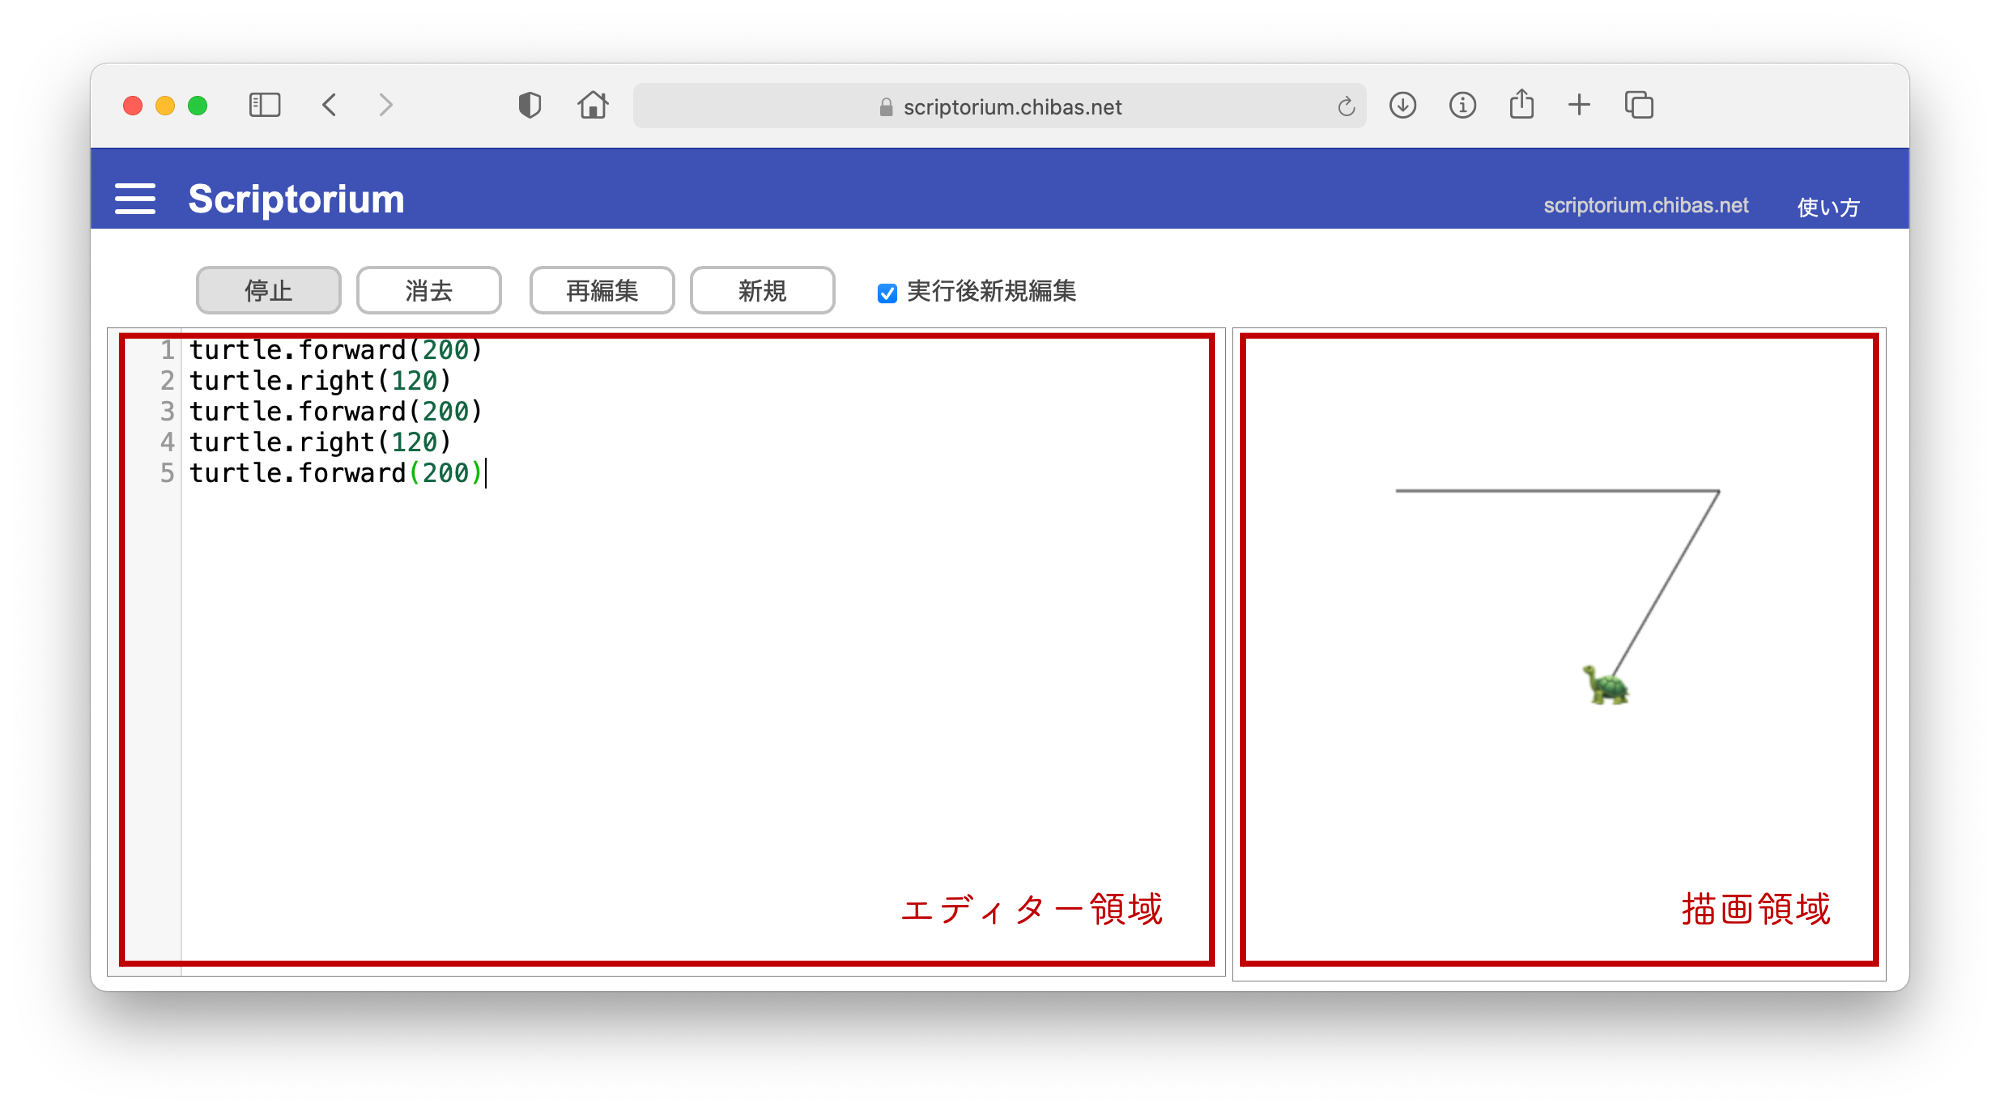
Task: Go to the browser home page icon
Action: [x=593, y=105]
